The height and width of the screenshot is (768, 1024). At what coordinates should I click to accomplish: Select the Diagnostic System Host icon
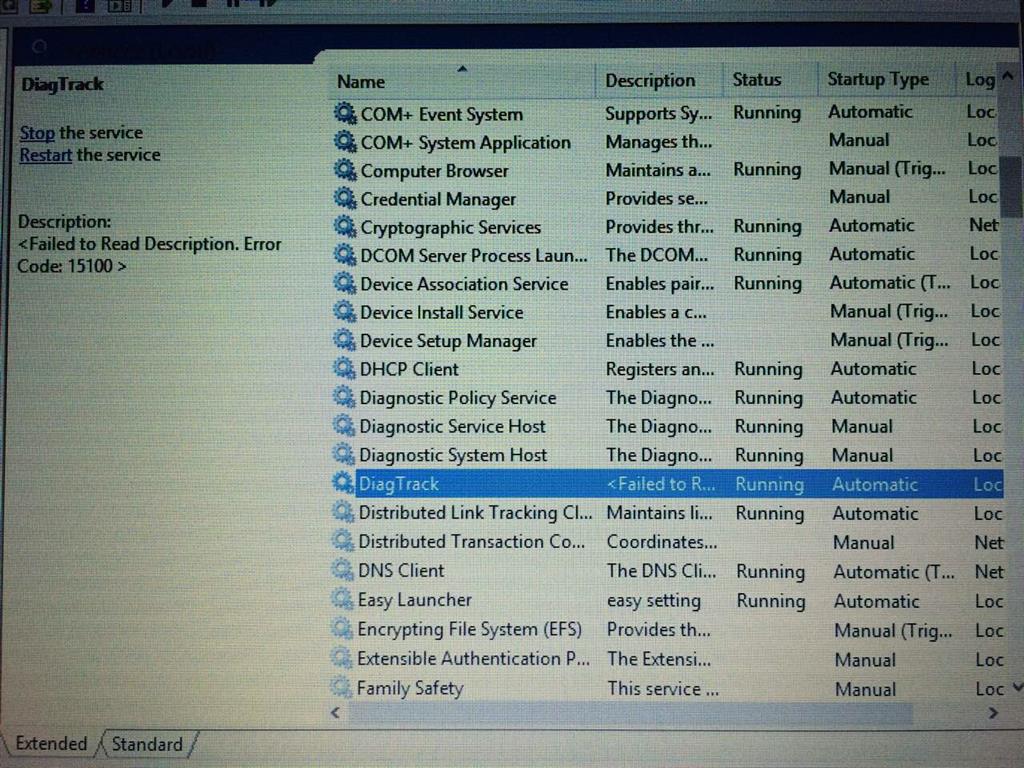[x=343, y=455]
